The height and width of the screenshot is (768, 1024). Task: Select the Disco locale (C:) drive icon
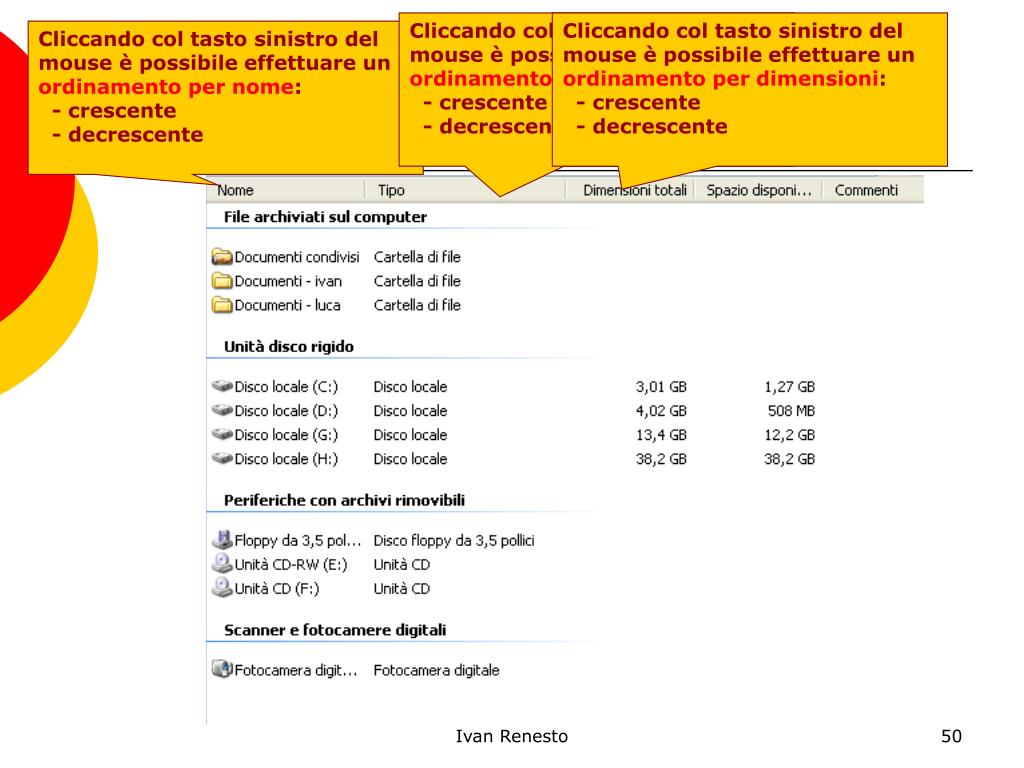tap(222, 387)
